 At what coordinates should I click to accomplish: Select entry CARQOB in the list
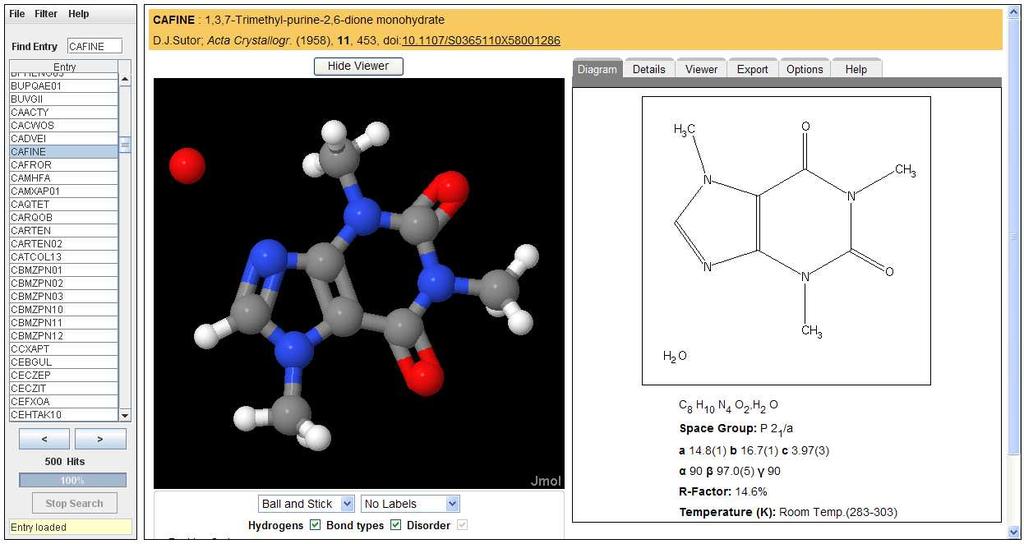[63, 217]
